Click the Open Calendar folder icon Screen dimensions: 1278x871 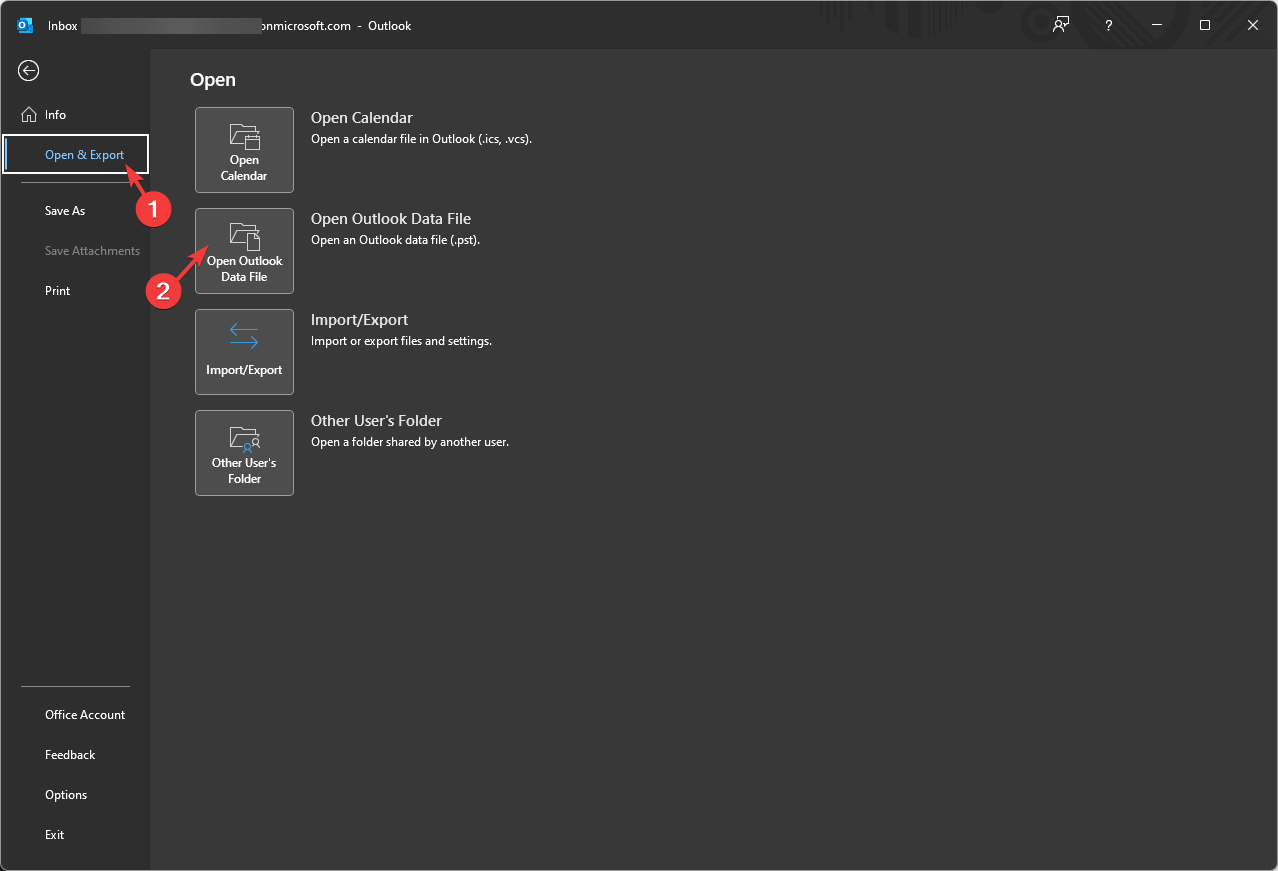[244, 137]
